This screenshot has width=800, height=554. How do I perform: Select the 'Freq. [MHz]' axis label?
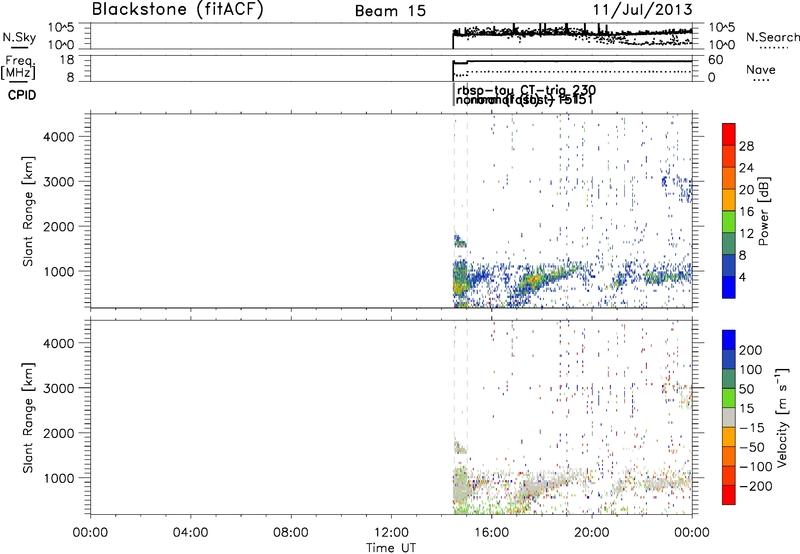[x=19, y=67]
